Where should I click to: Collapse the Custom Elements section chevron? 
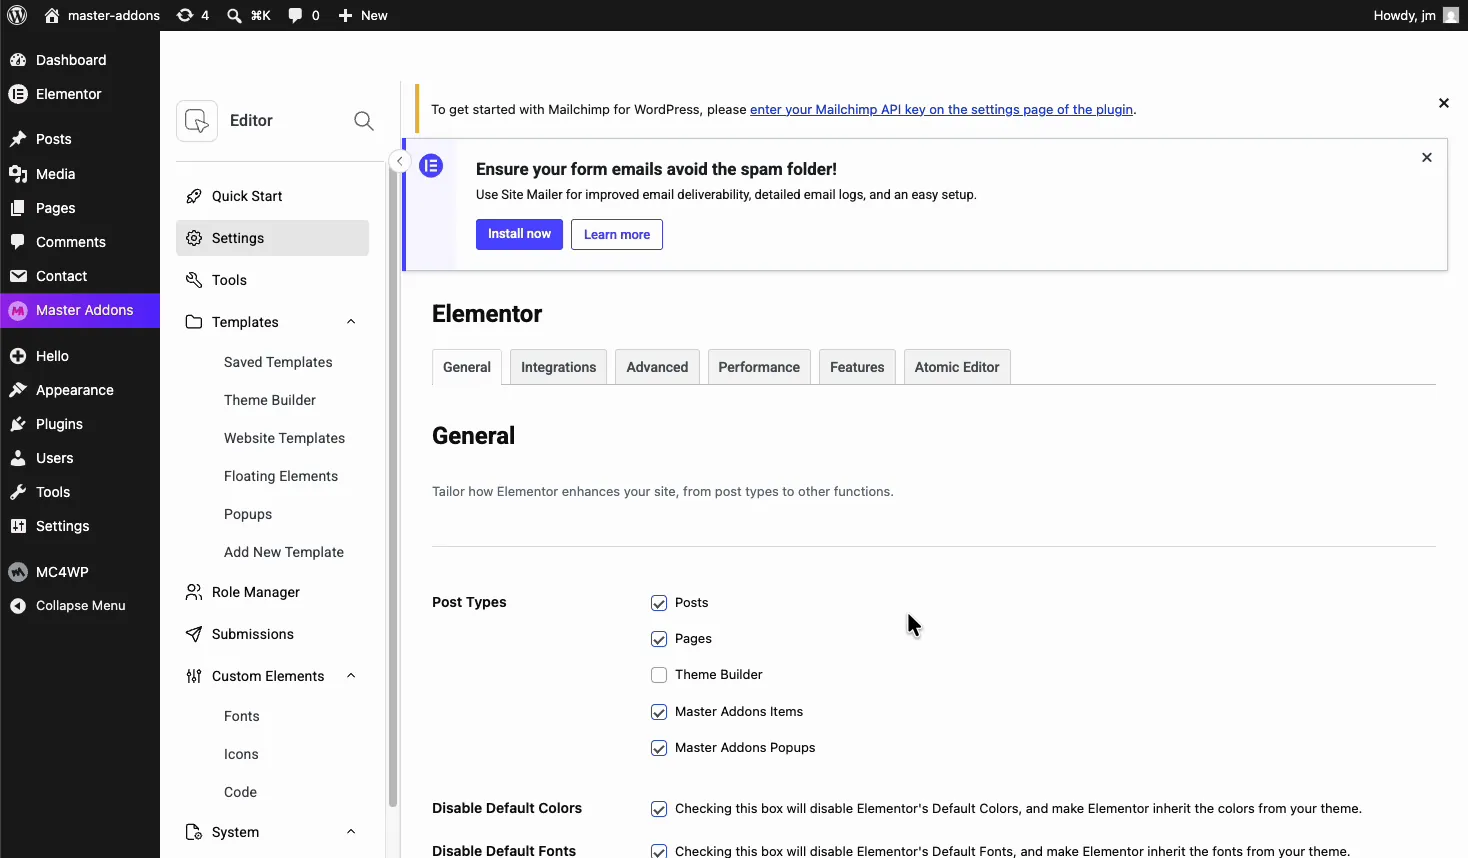click(351, 676)
